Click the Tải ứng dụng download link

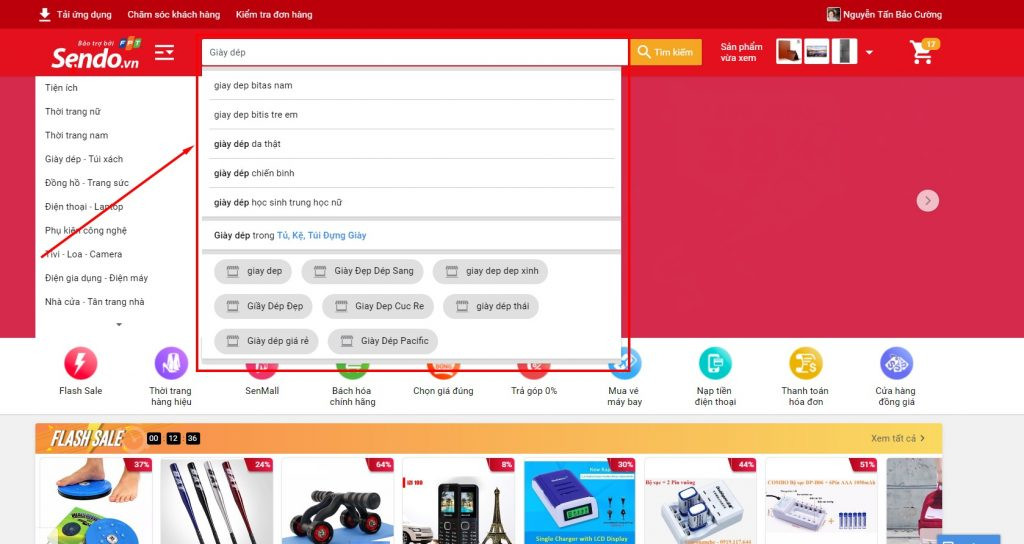75,15
